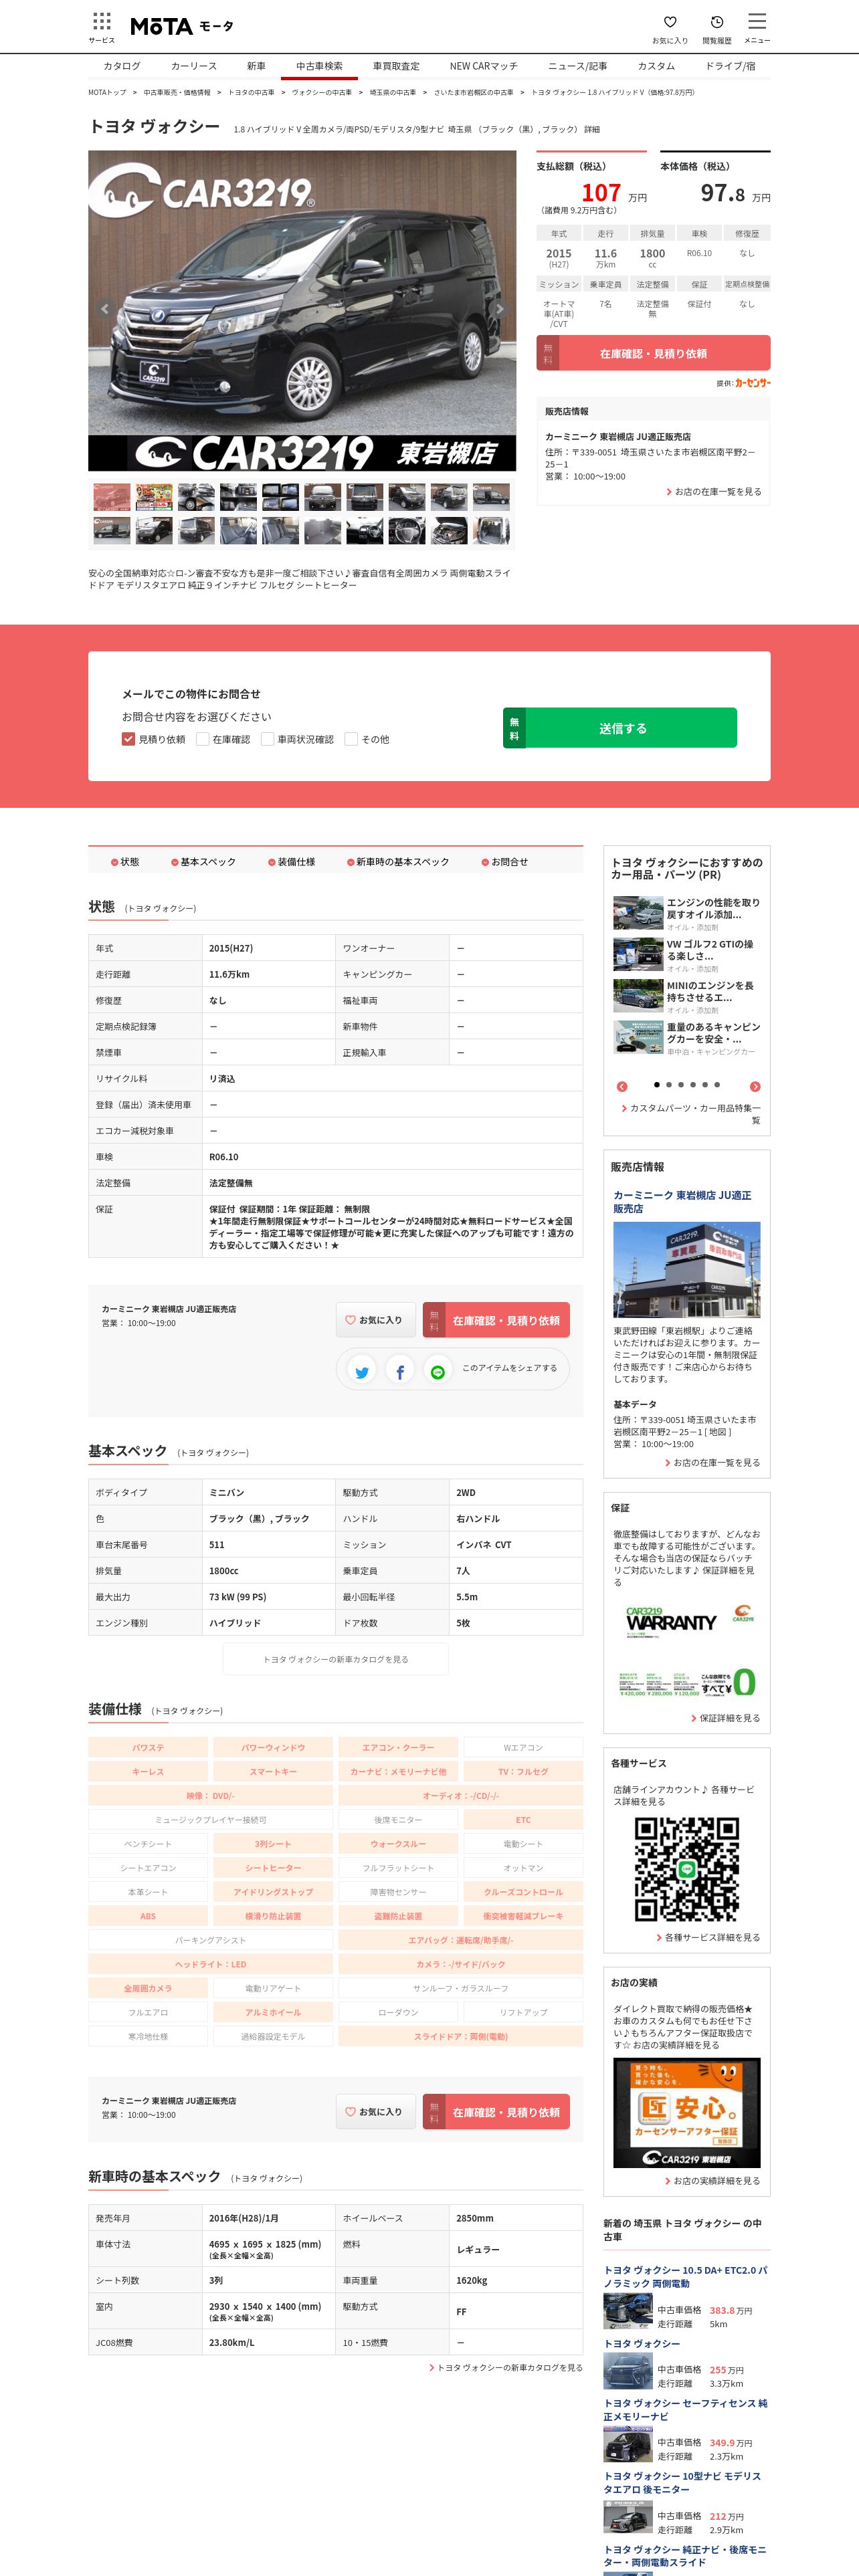
Task: Open CAR3219 WARRANTY banner image
Action: (x=687, y=1649)
